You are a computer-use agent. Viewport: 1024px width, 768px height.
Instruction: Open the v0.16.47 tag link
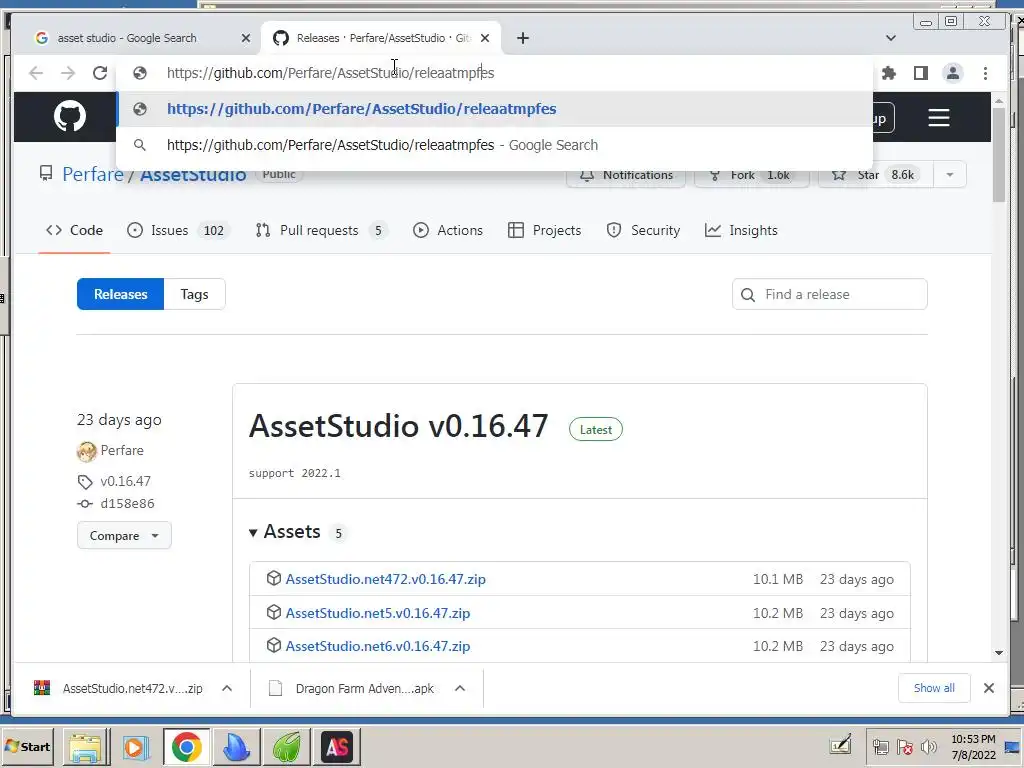click(x=125, y=481)
